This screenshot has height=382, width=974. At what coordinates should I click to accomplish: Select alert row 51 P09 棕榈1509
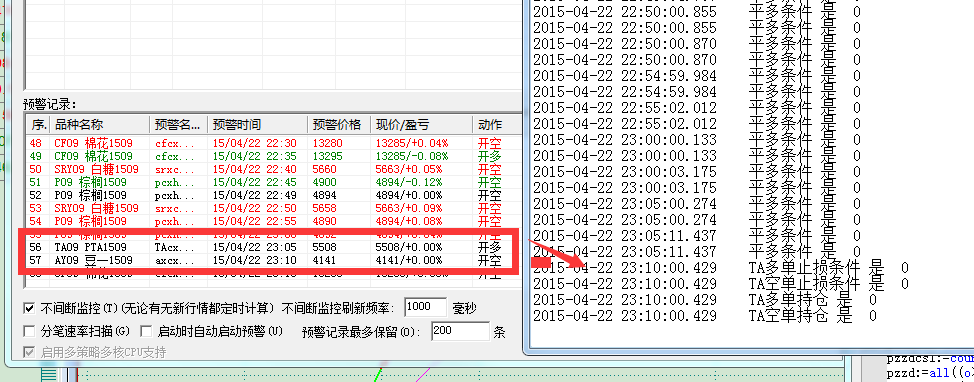pyautogui.click(x=273, y=182)
